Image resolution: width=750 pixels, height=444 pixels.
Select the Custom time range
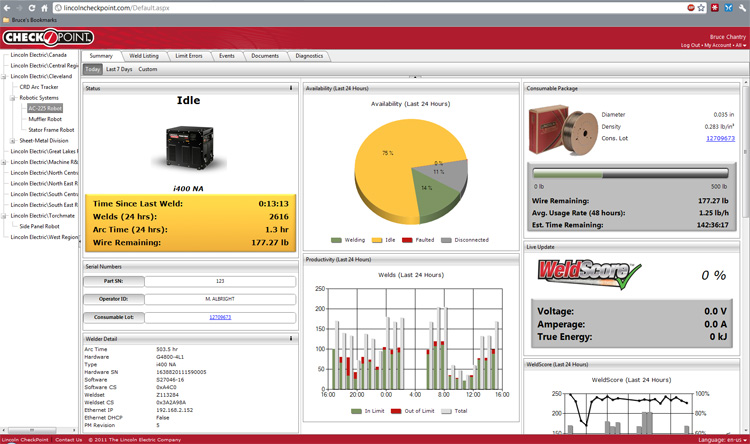coord(148,69)
